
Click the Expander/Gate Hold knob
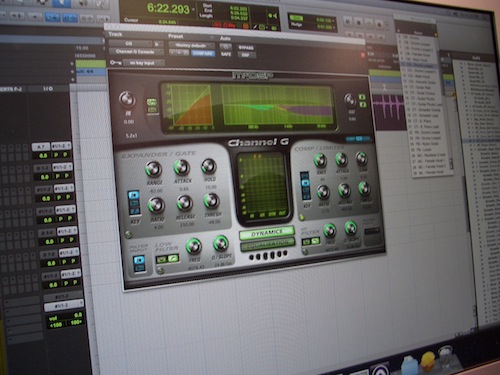click(x=209, y=166)
